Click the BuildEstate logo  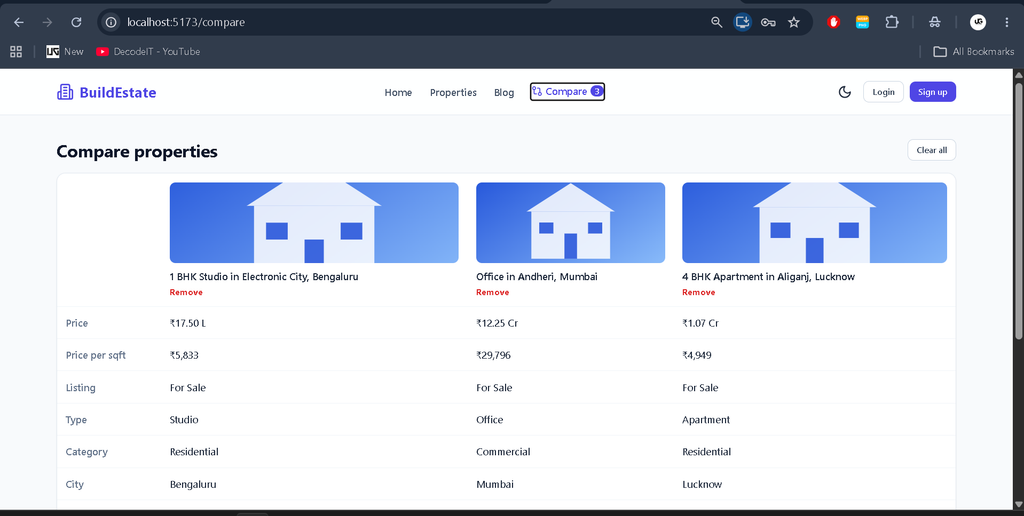pos(106,92)
